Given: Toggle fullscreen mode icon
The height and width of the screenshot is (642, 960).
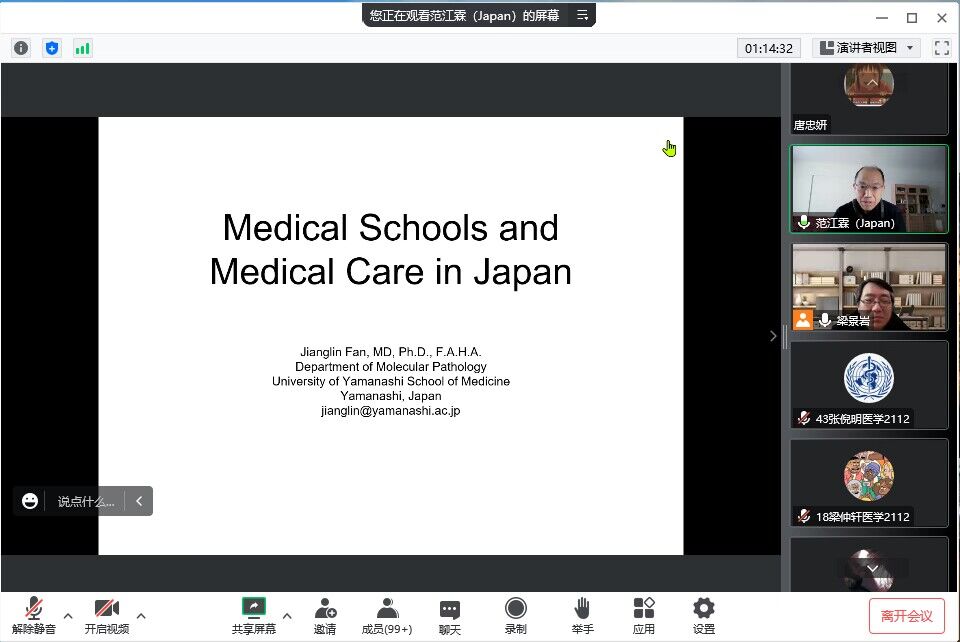Looking at the screenshot, I should point(941,48).
